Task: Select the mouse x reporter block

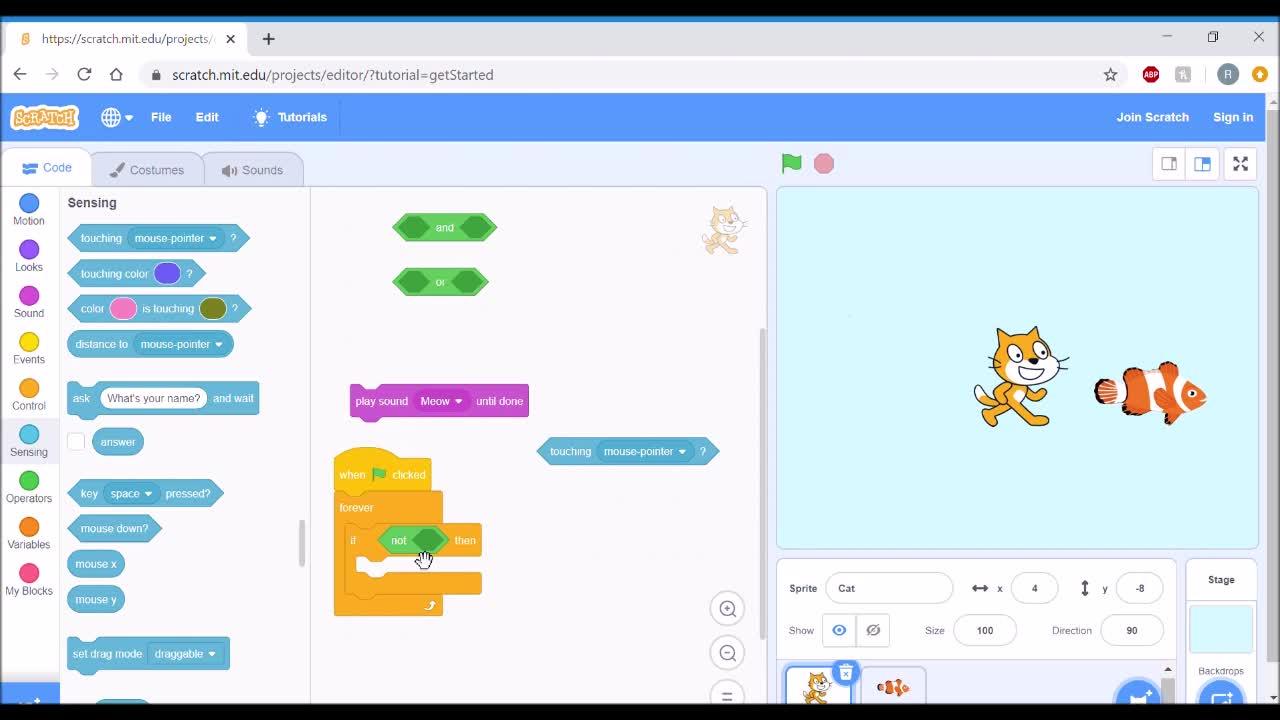Action: pos(97,564)
